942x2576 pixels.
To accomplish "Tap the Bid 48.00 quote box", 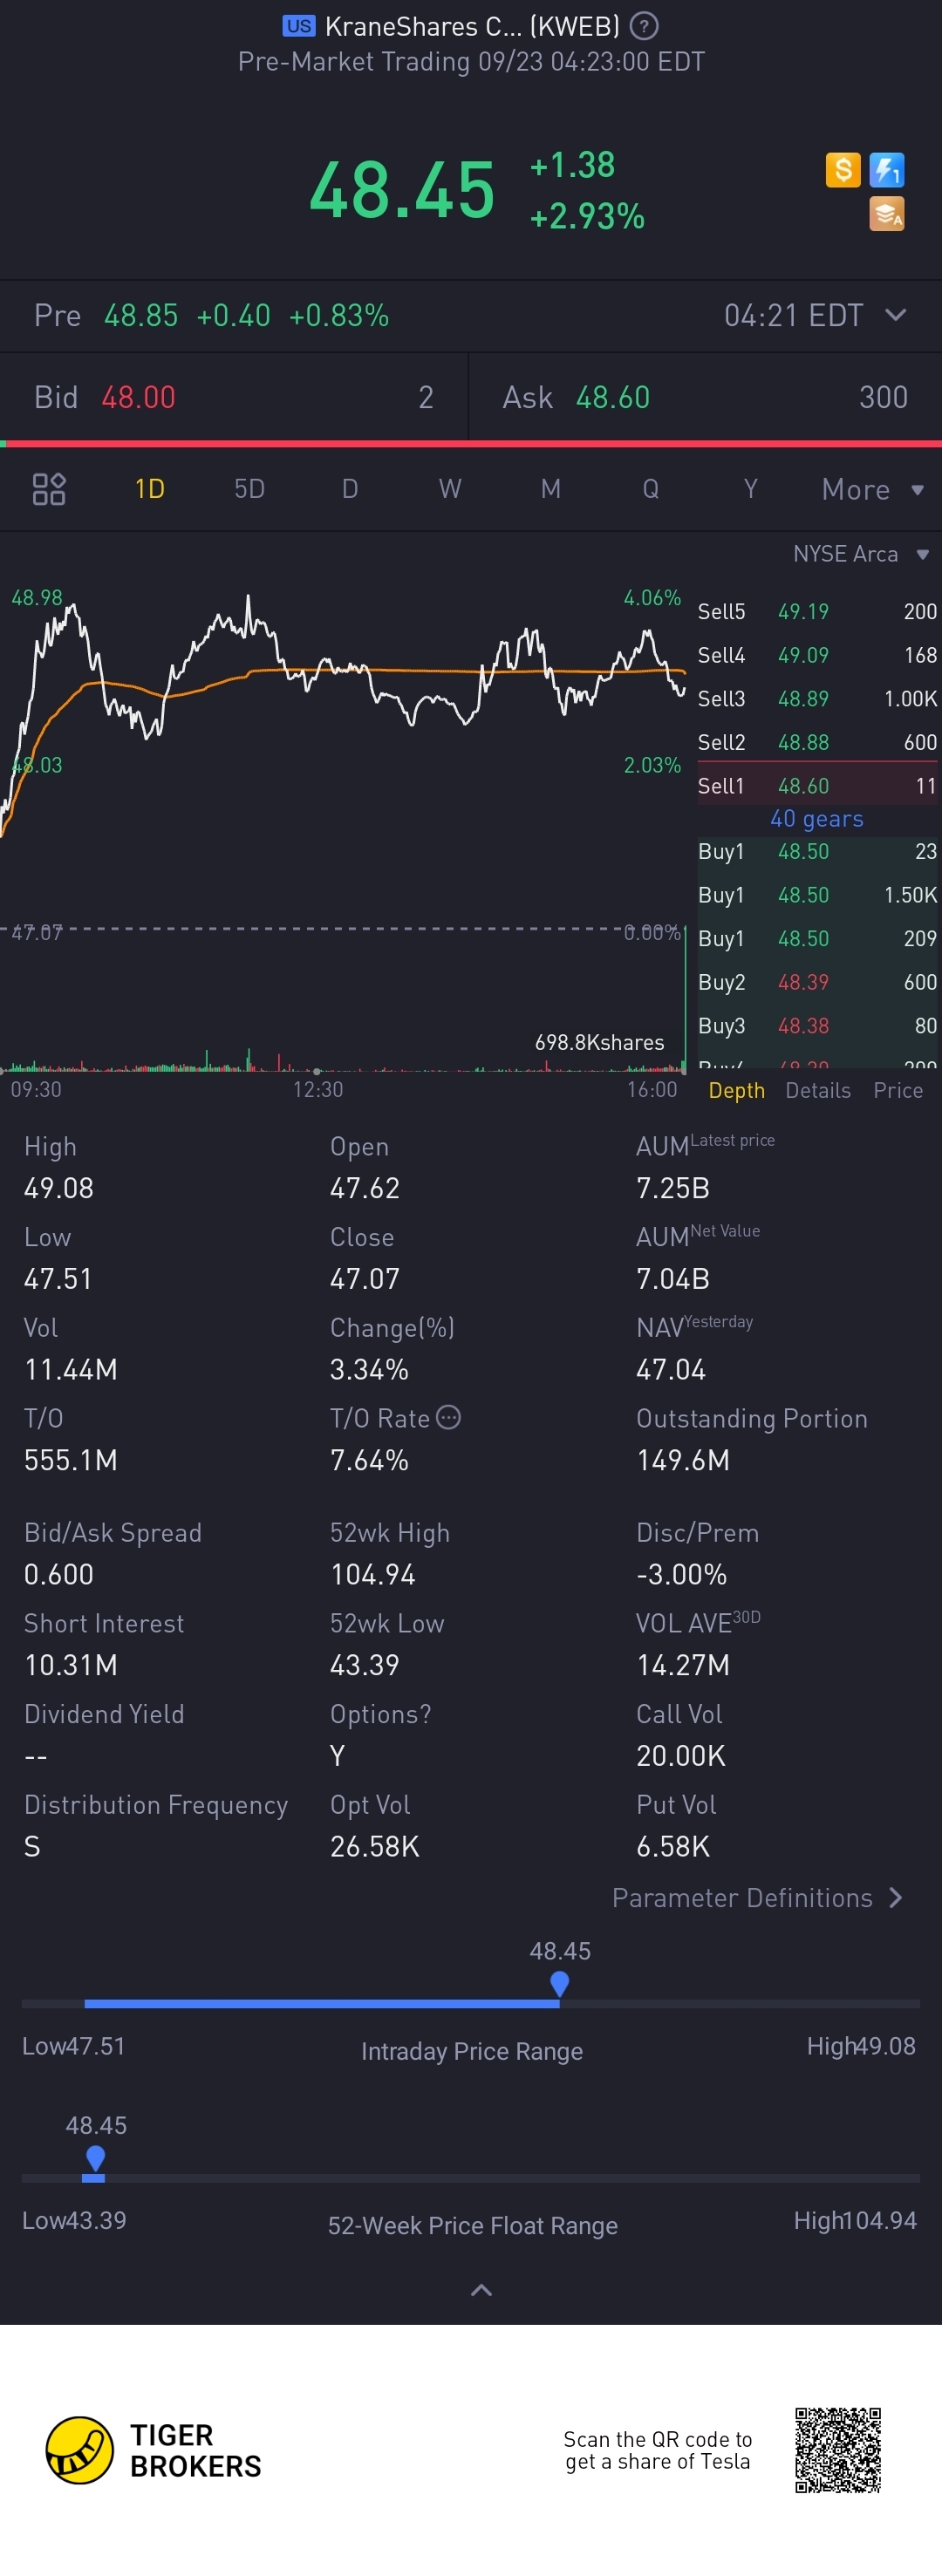I will pos(234,398).
